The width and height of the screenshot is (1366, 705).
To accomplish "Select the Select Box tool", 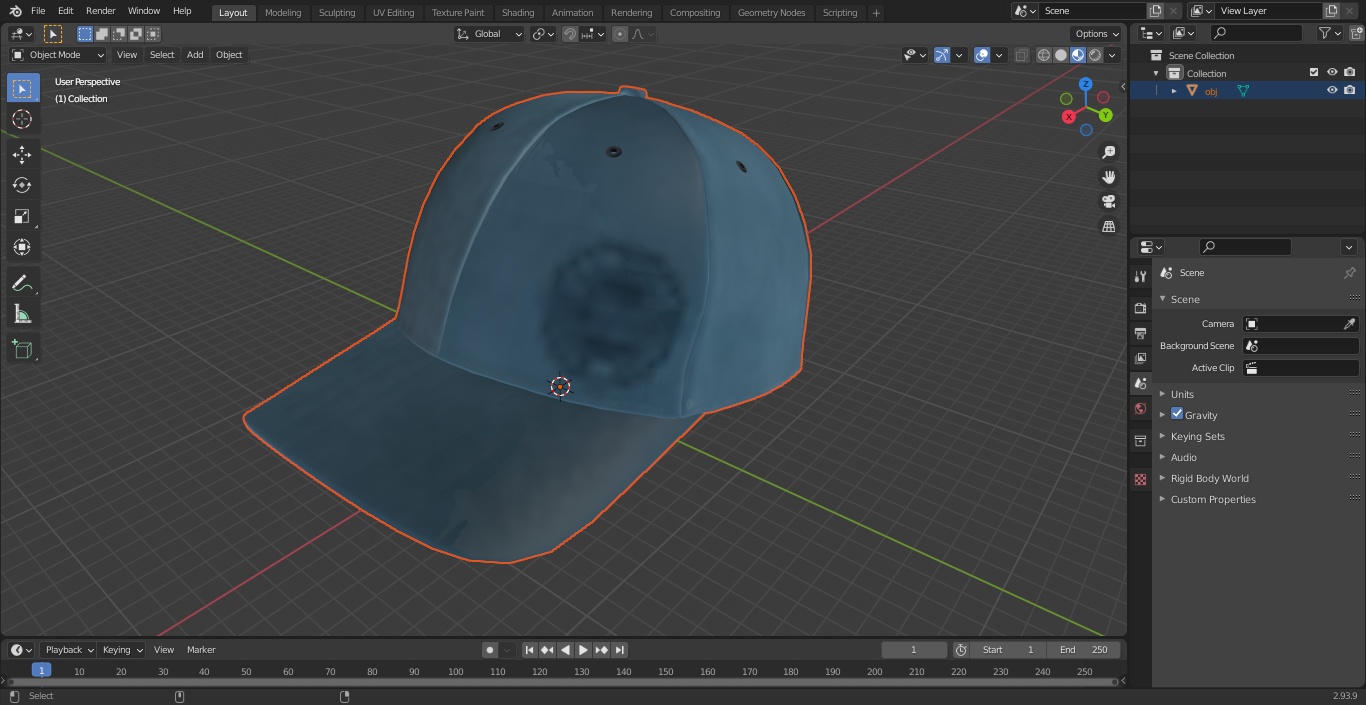I will click(22, 89).
